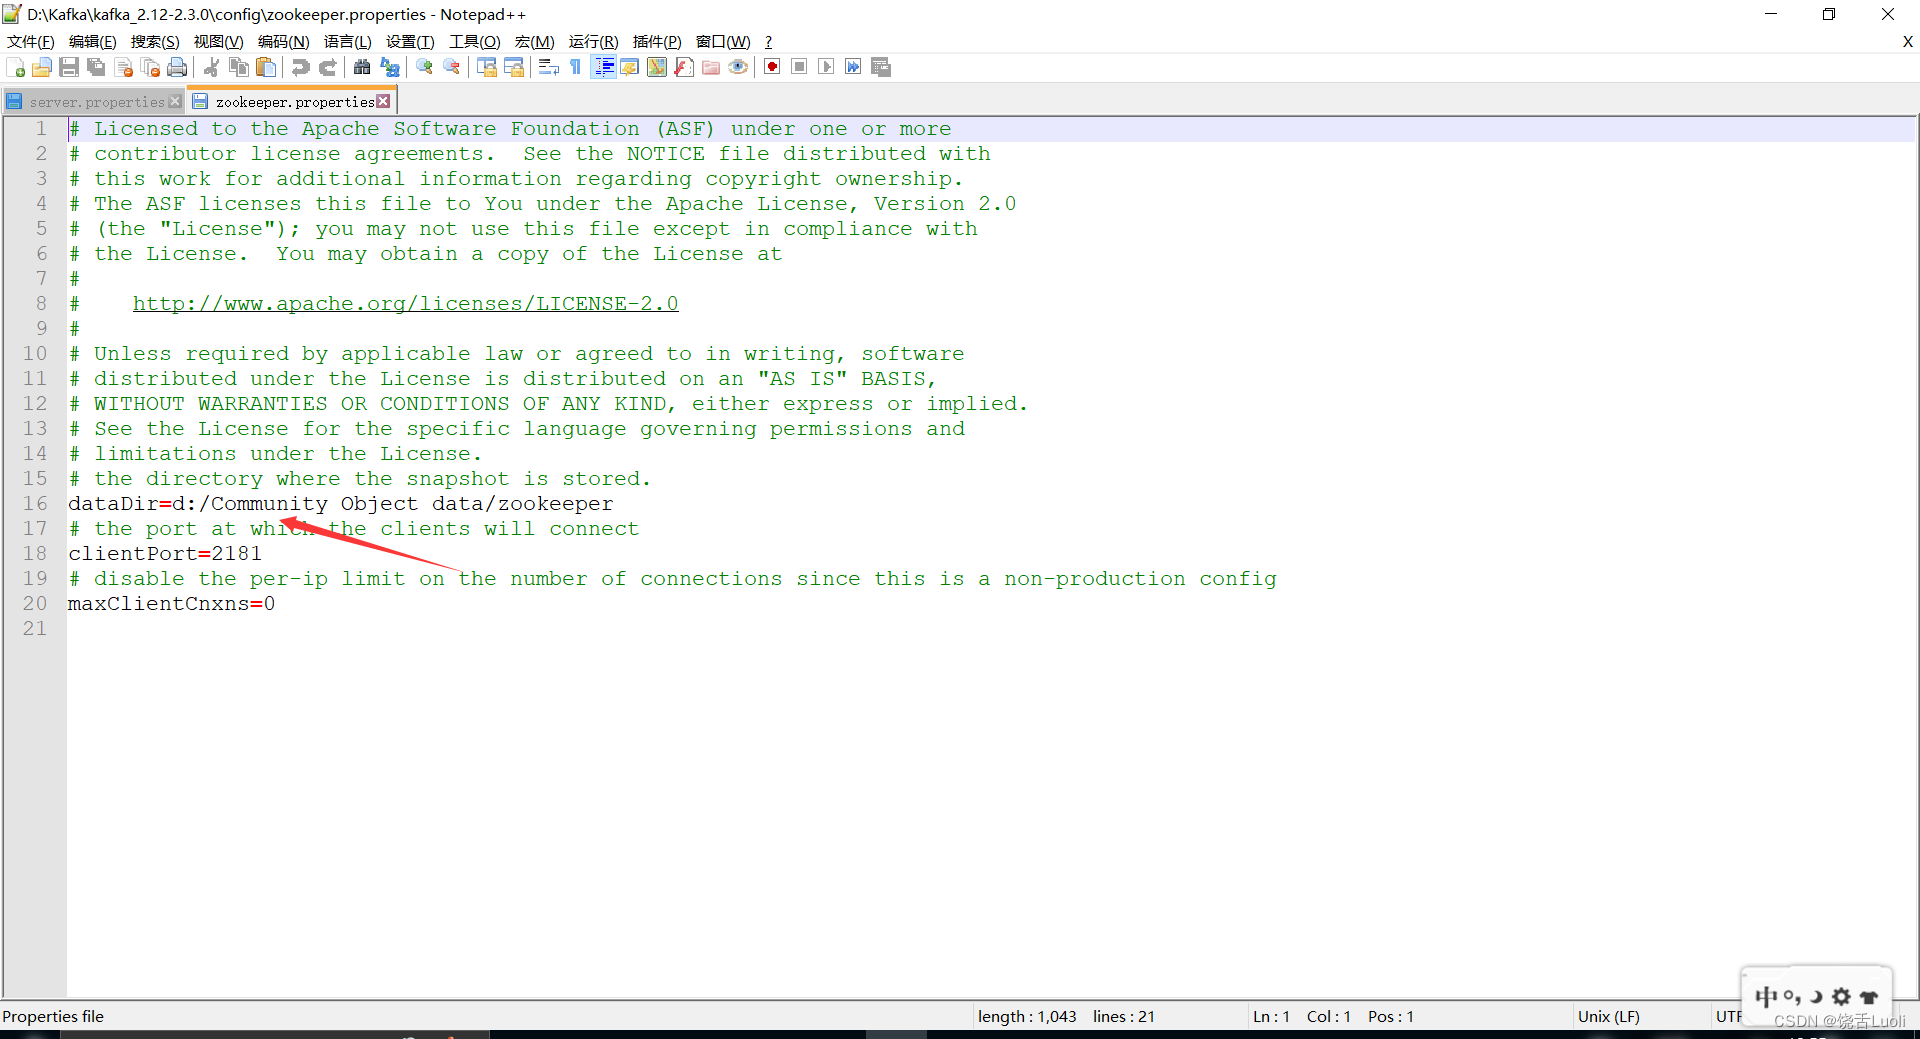Viewport: 1920px width, 1039px height.
Task: Open the 文件(F) File menu
Action: coord(31,42)
